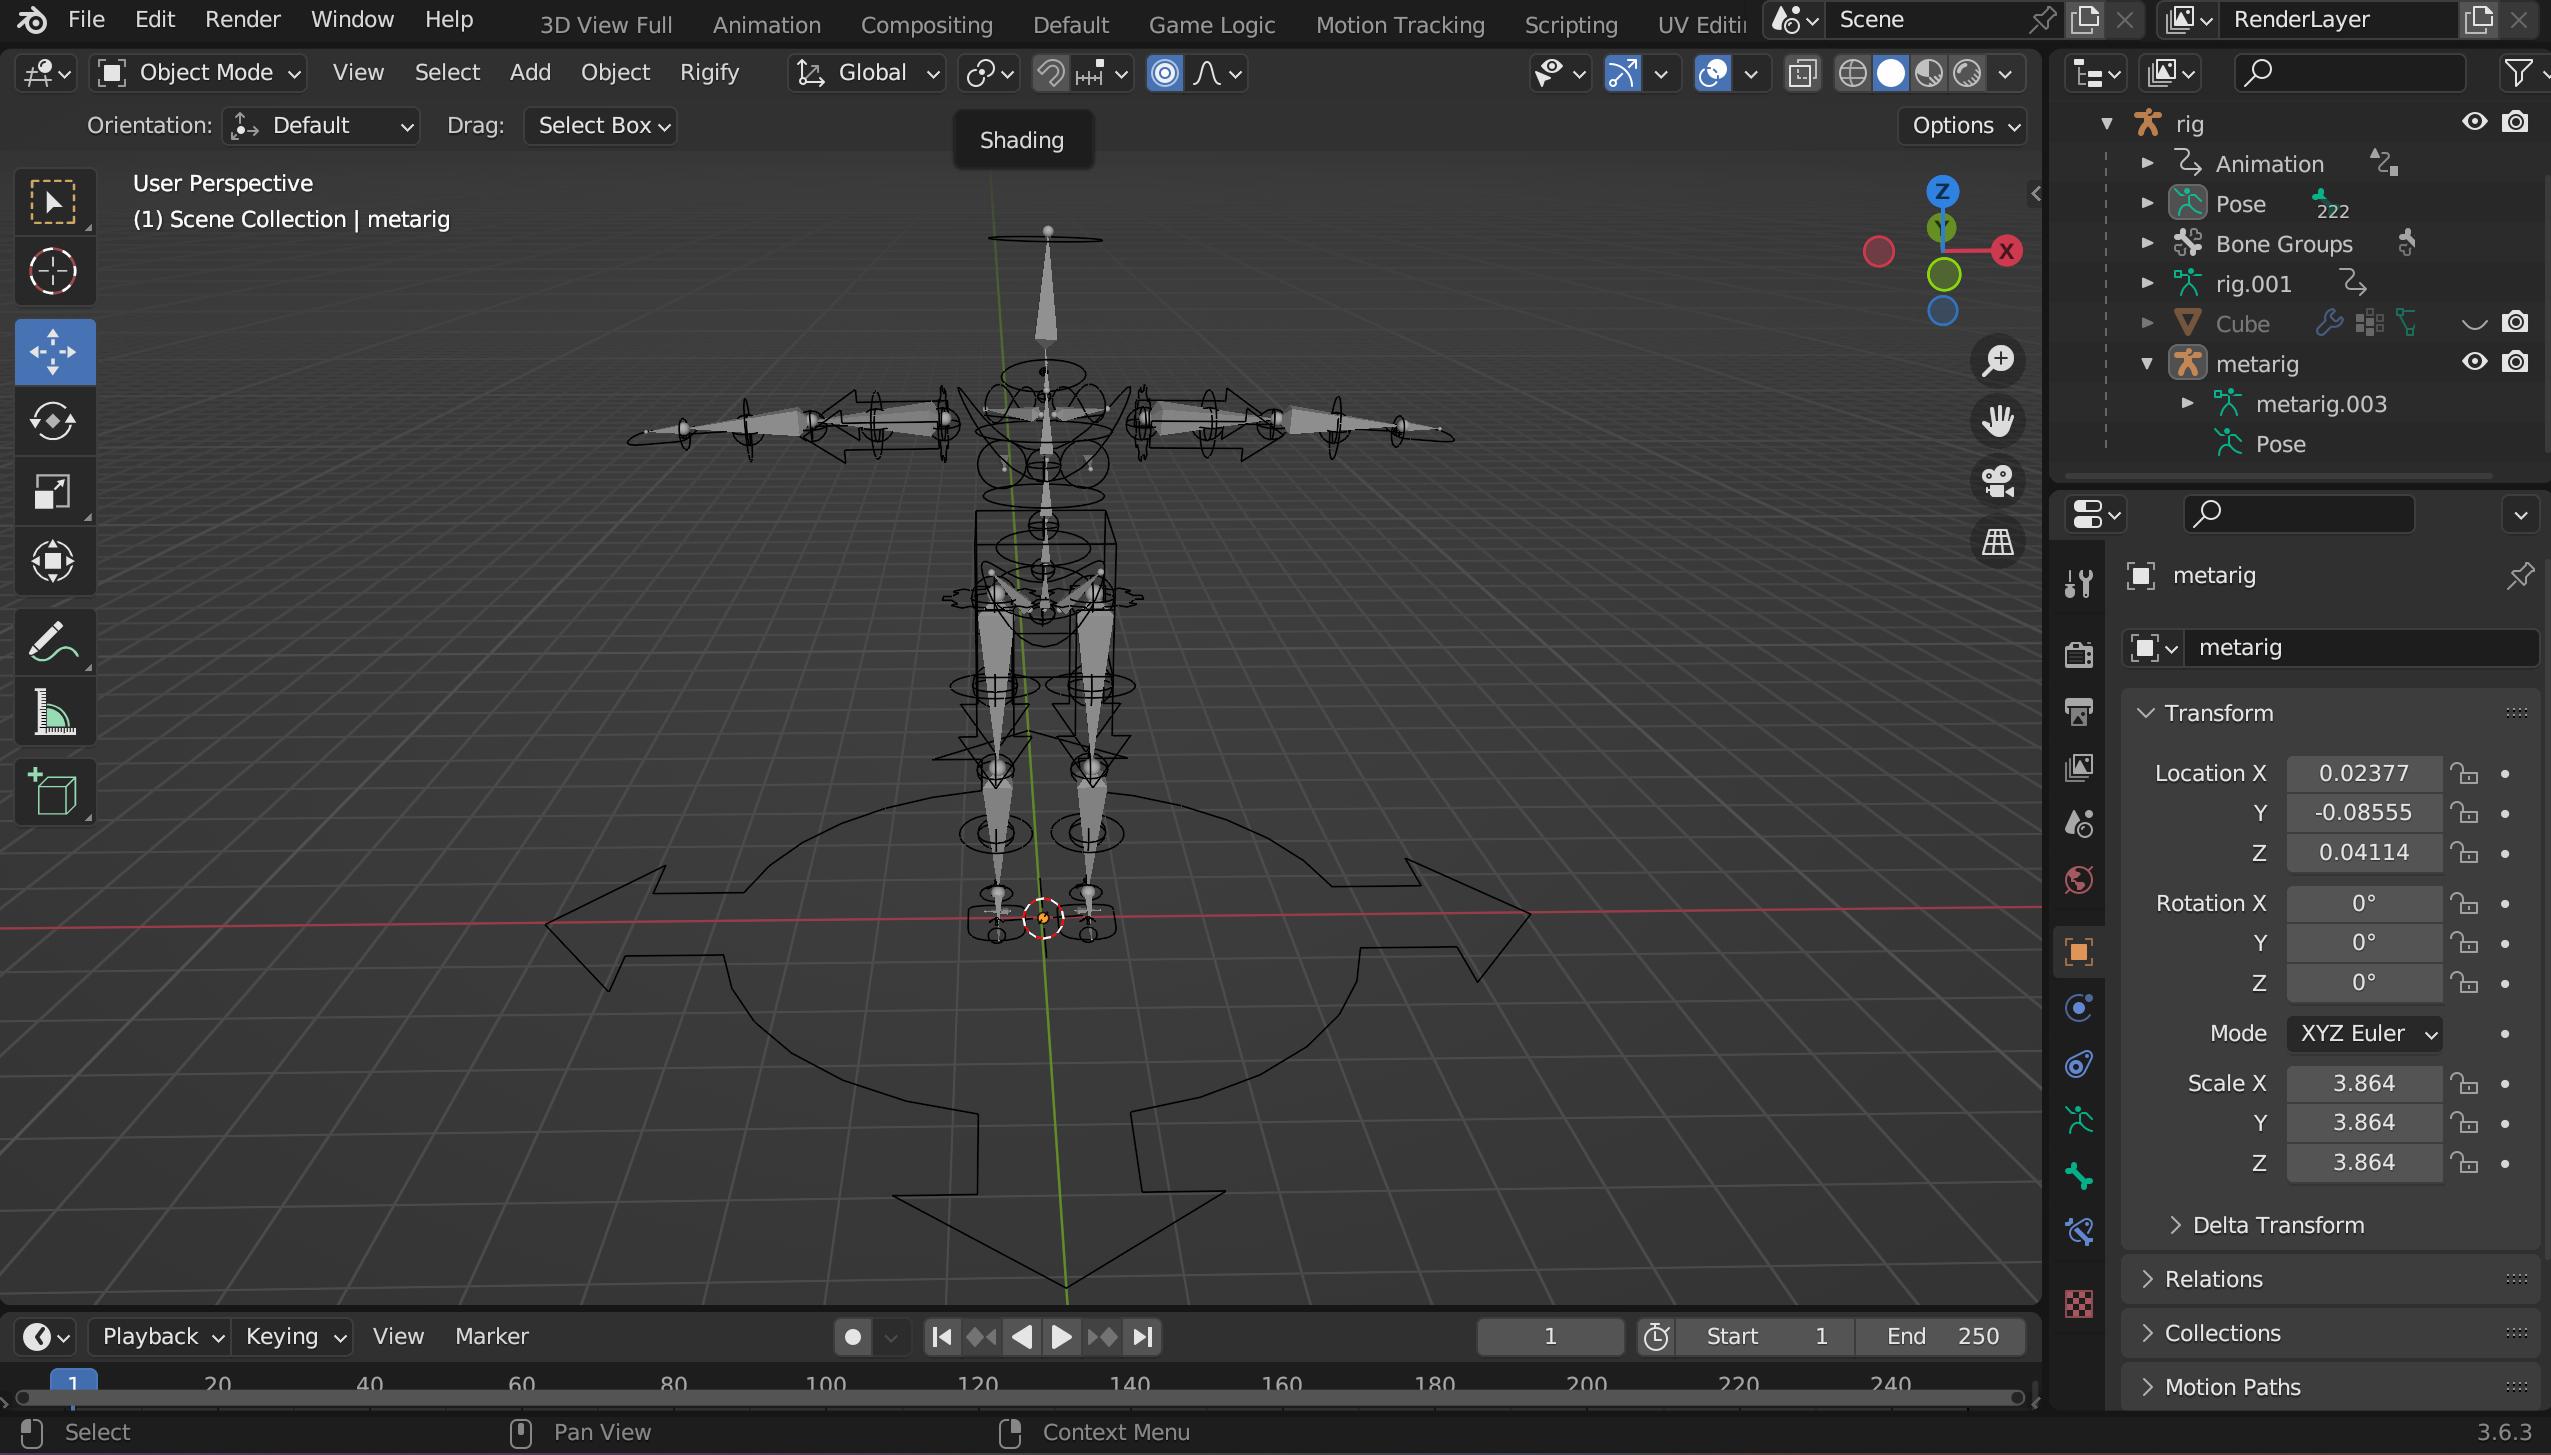This screenshot has width=2551, height=1455.
Task: Select the Transform tool
Action: coord(54,561)
